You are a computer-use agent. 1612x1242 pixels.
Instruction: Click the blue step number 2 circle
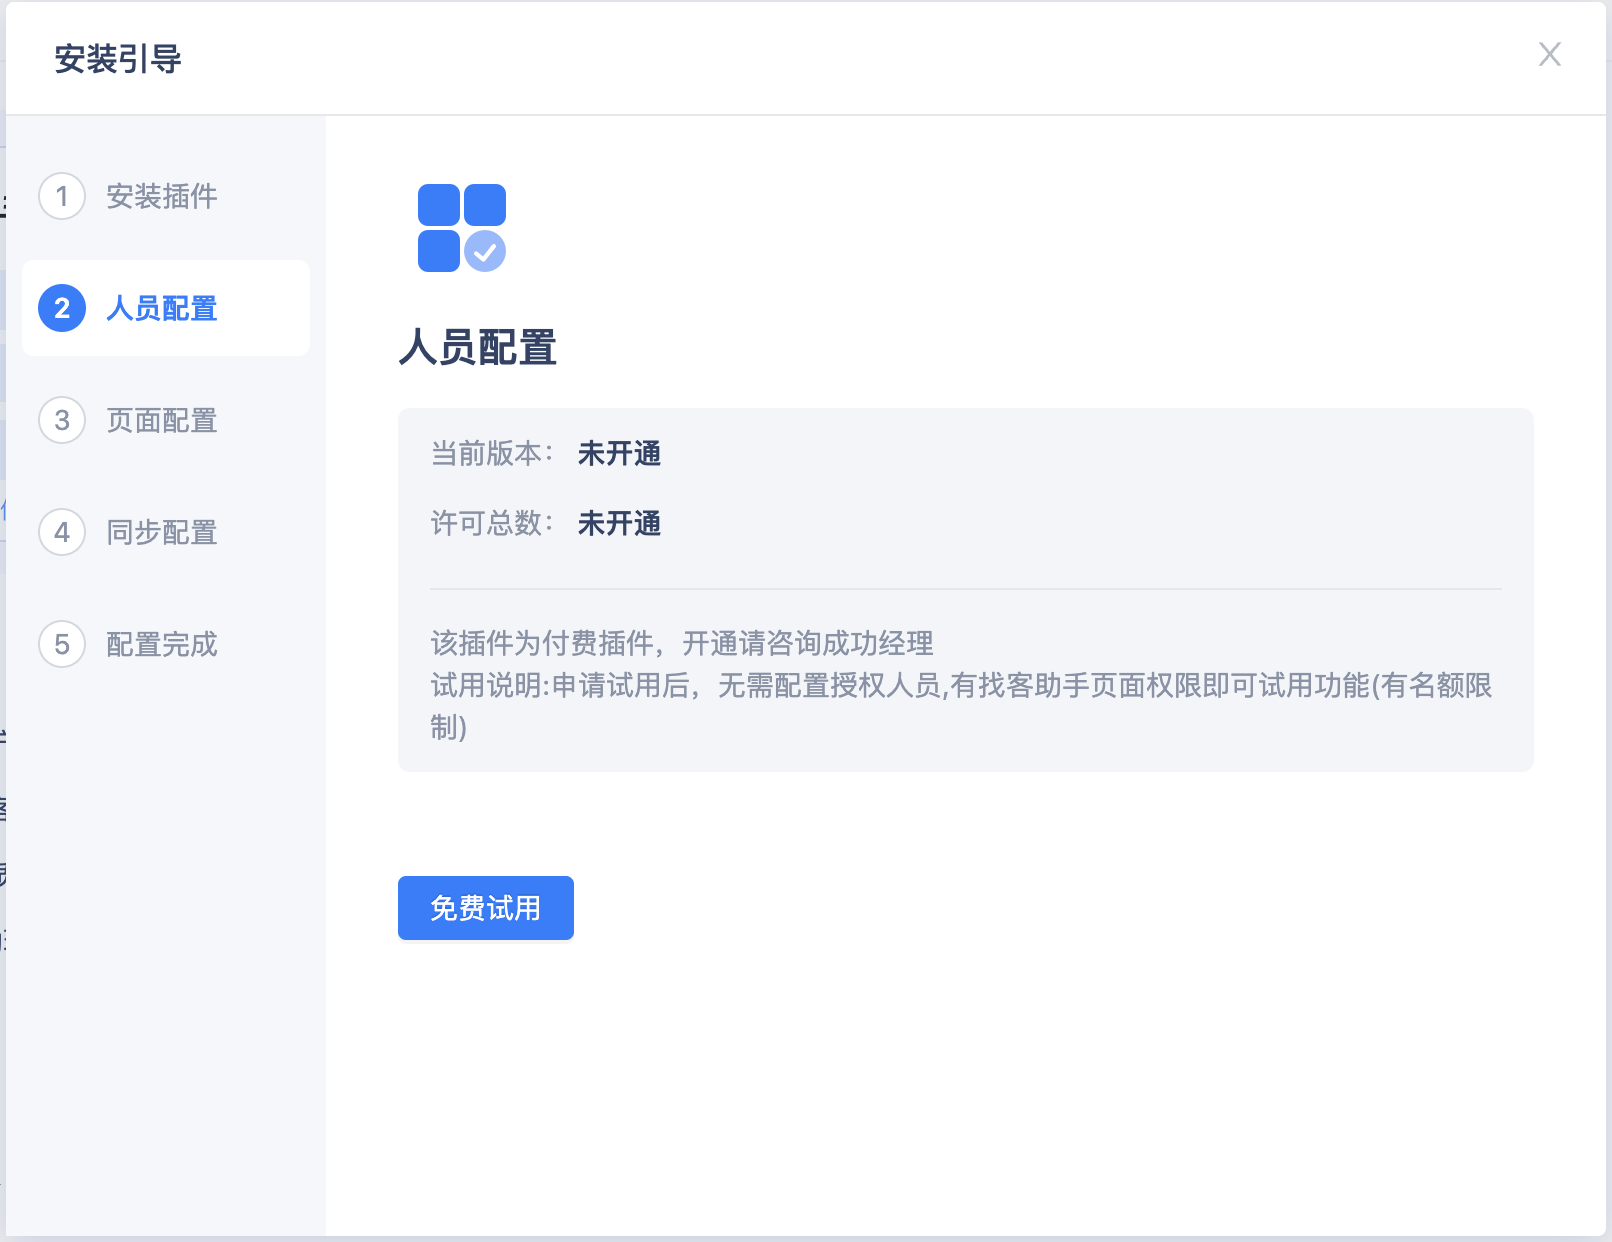click(62, 308)
